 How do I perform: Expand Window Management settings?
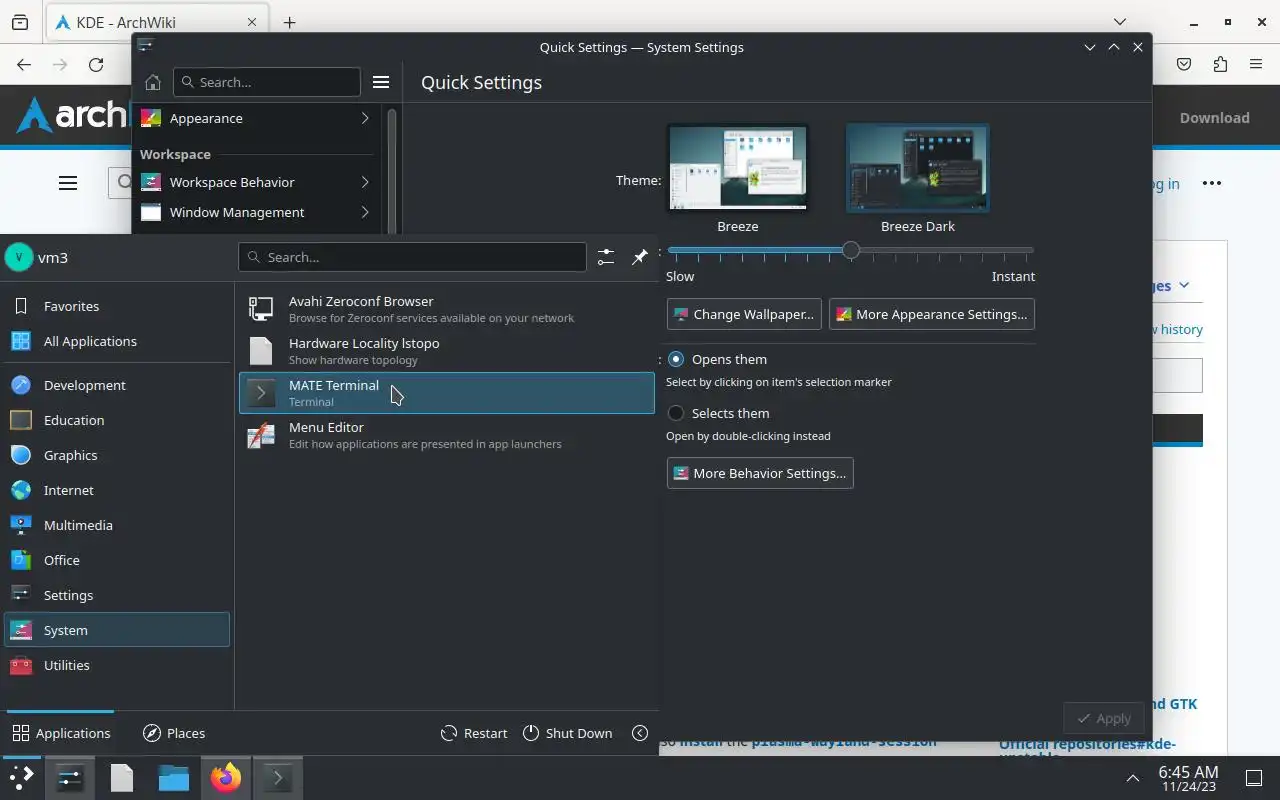click(256, 212)
